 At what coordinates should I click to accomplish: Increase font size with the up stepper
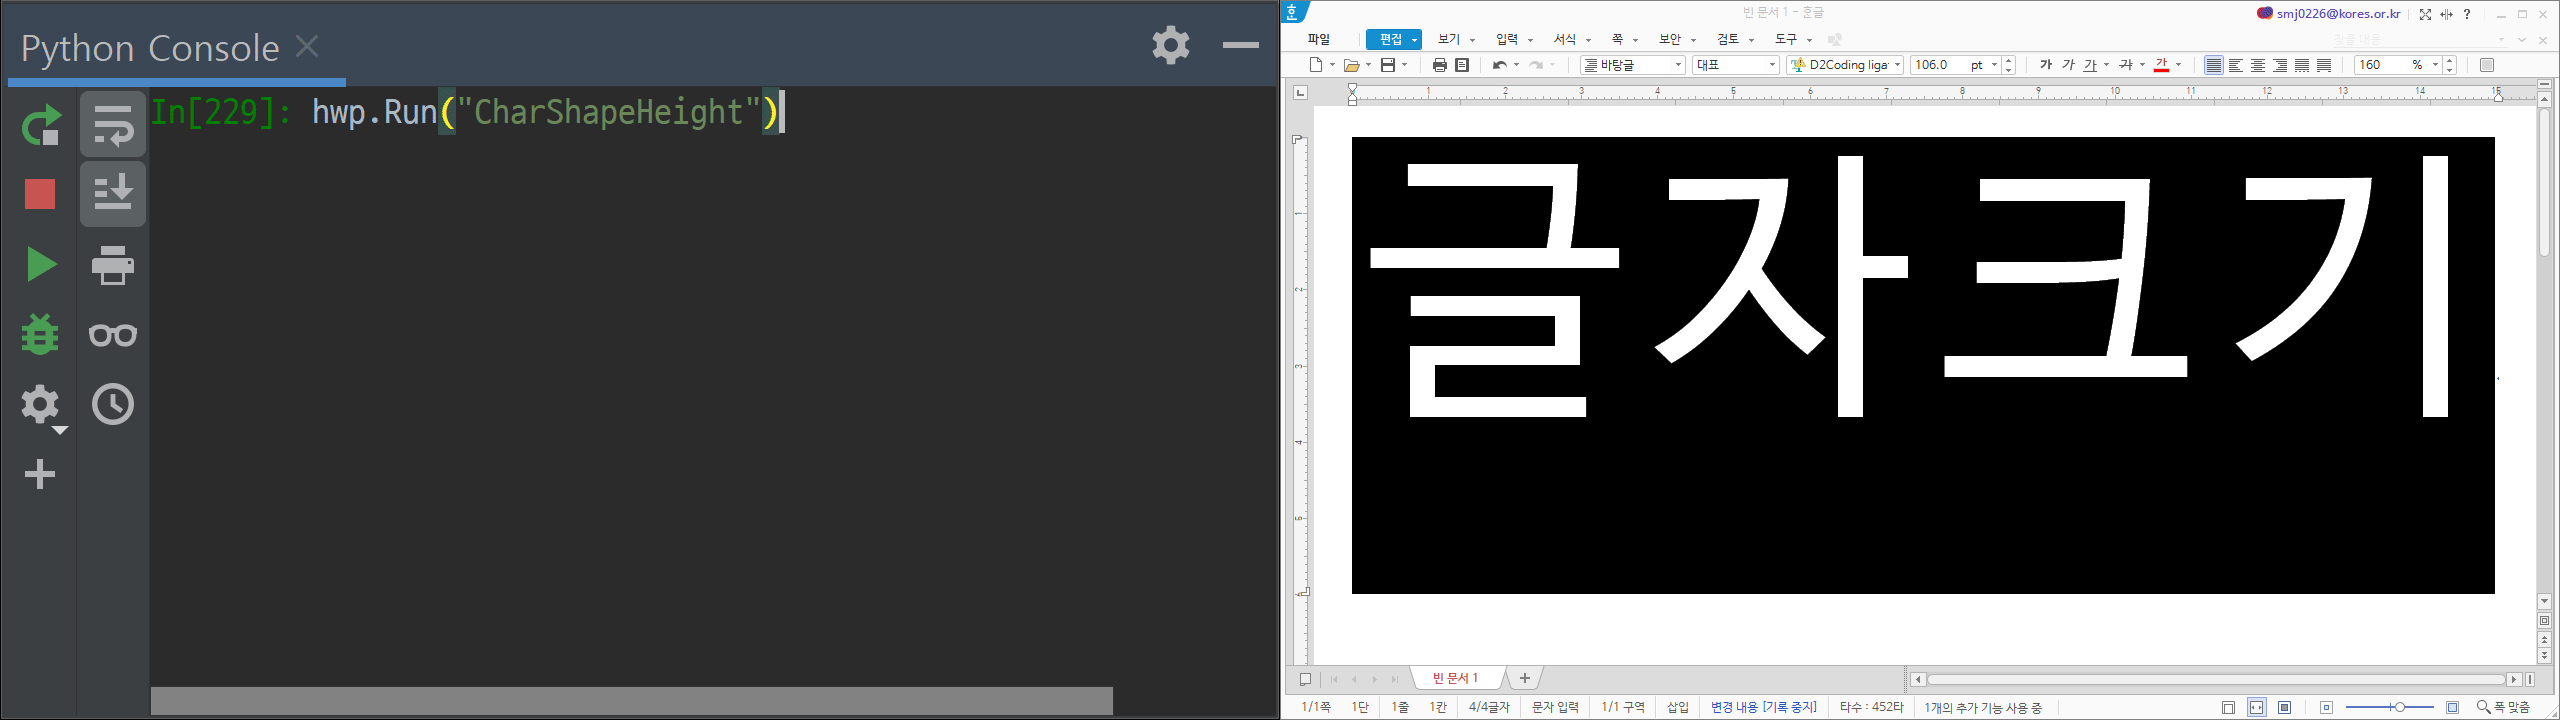coord(2009,60)
